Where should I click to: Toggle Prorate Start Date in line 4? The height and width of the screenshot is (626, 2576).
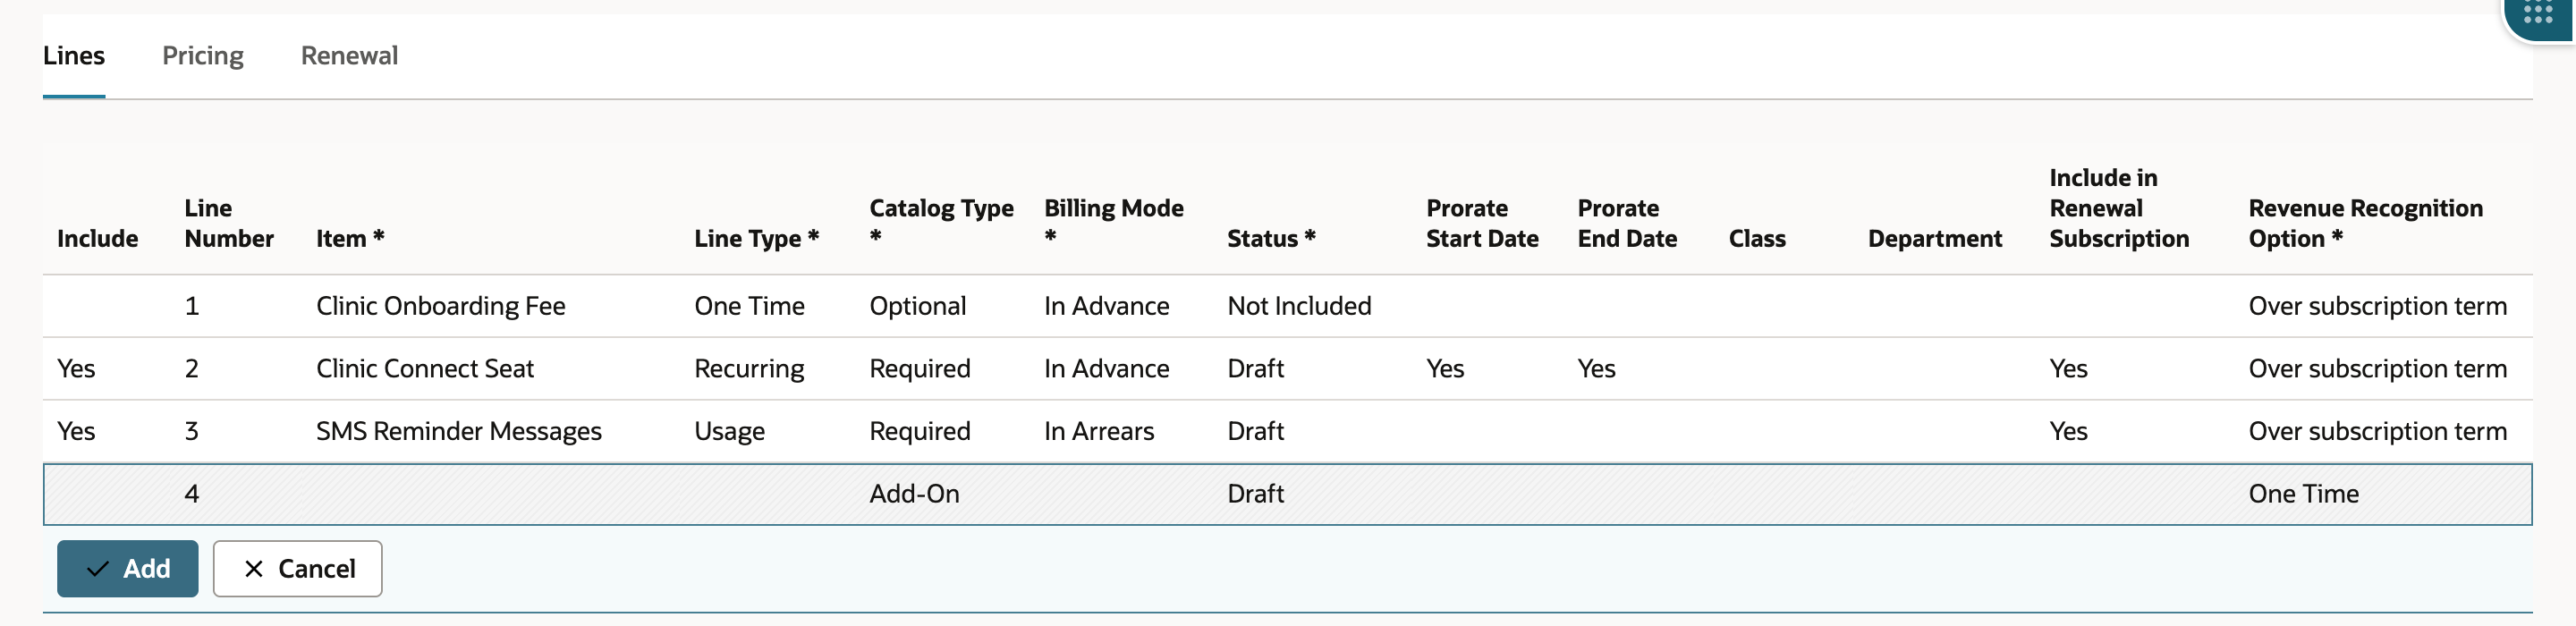(1488, 494)
